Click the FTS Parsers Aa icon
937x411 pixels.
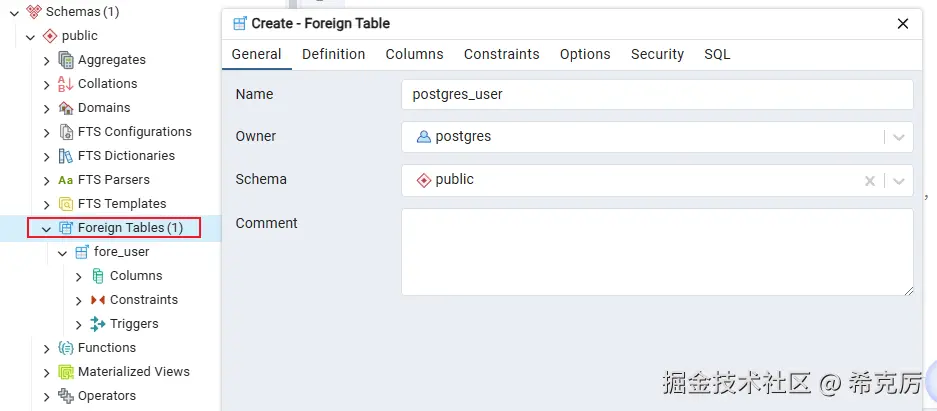click(66, 180)
